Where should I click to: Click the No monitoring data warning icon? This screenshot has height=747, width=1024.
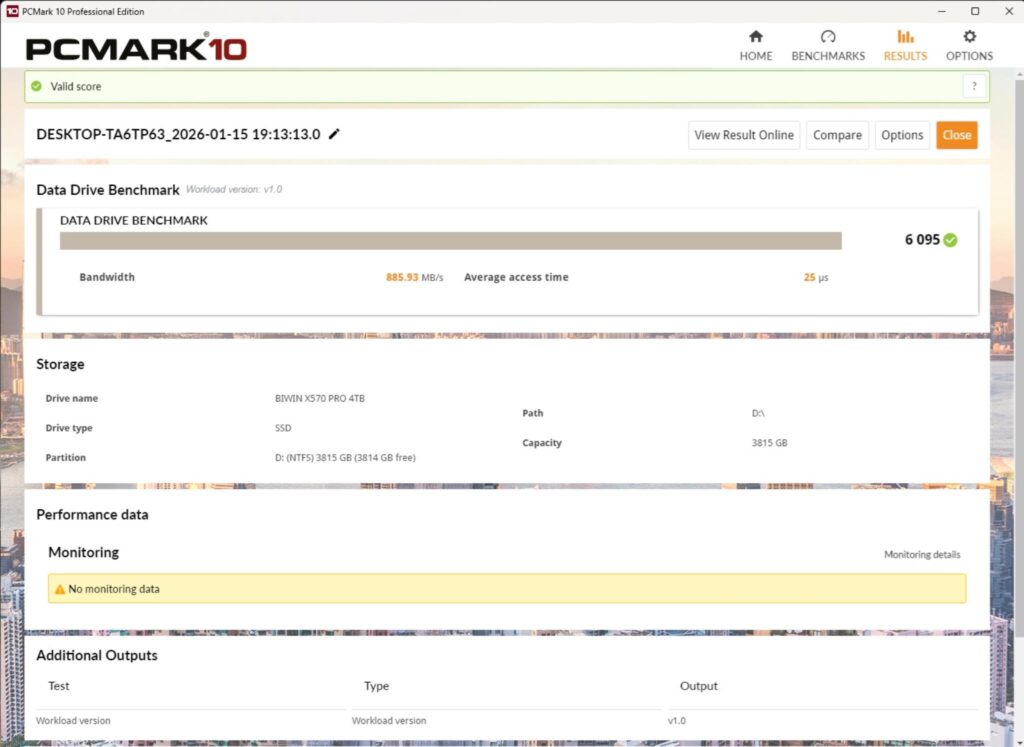click(x=59, y=589)
